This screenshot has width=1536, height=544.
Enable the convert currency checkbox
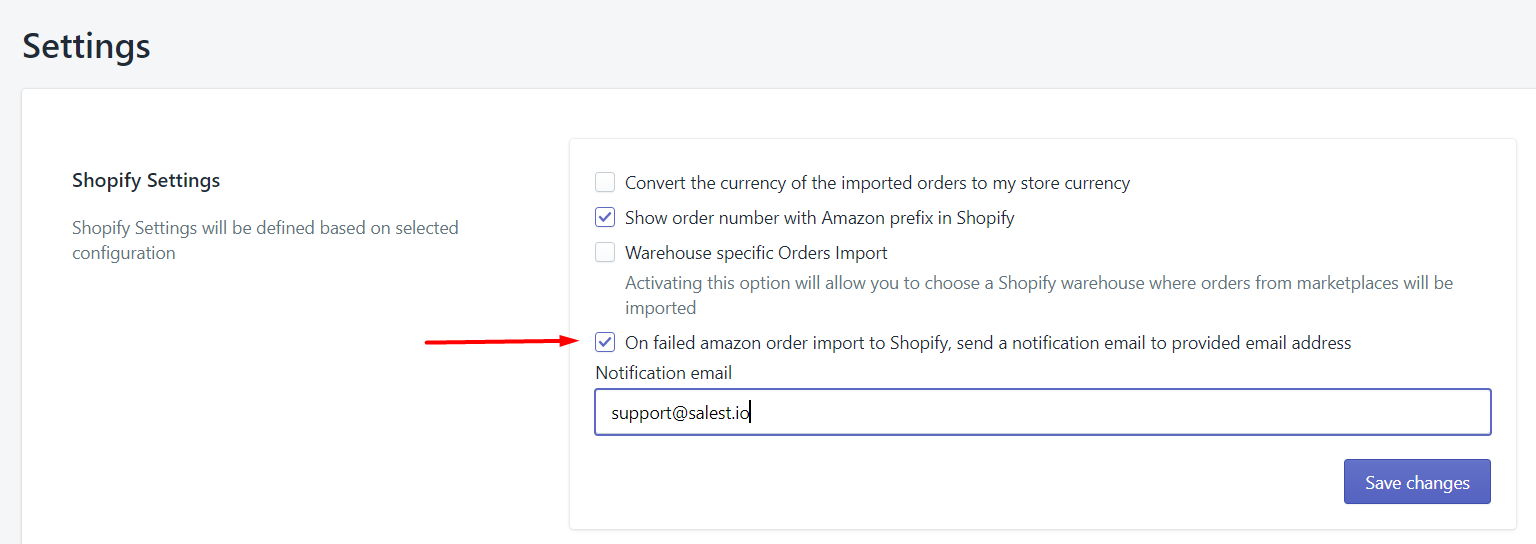[605, 182]
